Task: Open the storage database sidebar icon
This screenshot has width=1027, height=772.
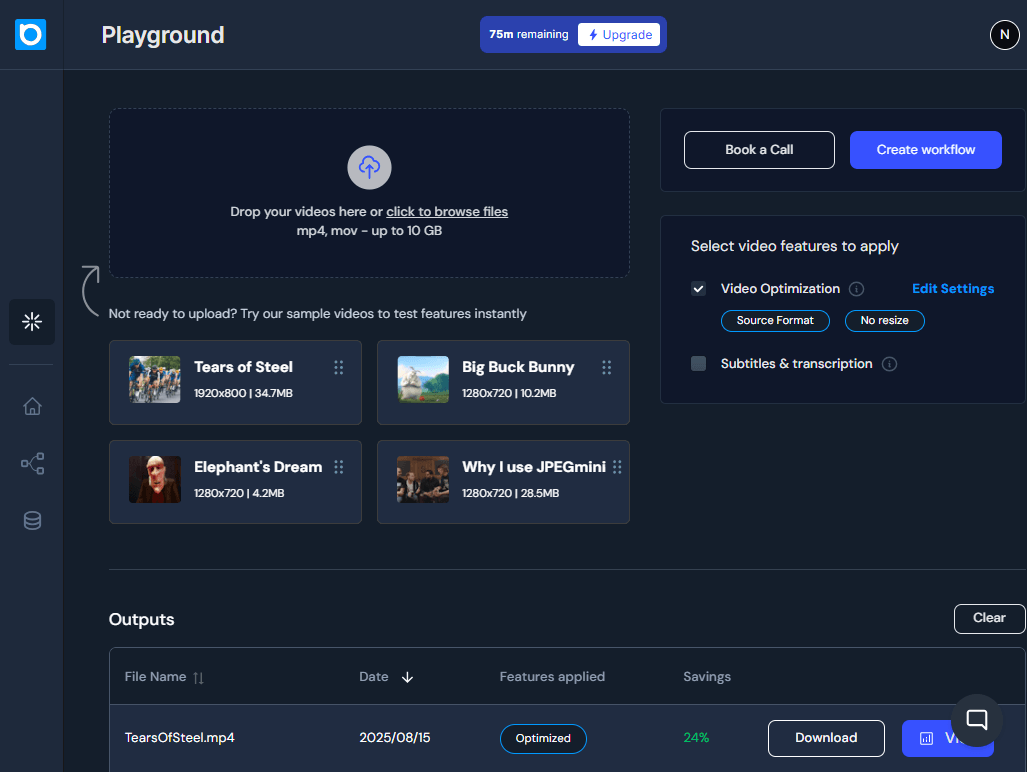Action: (32, 521)
